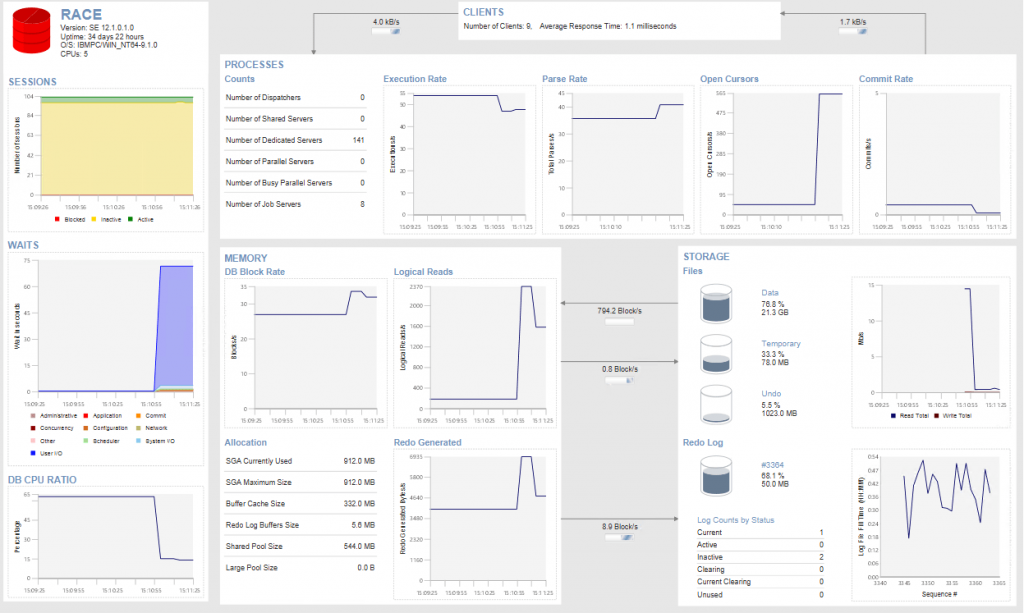This screenshot has height=613, width=1024.
Task: Select the Logical Reads chart
Action: pyautogui.click(x=475, y=353)
